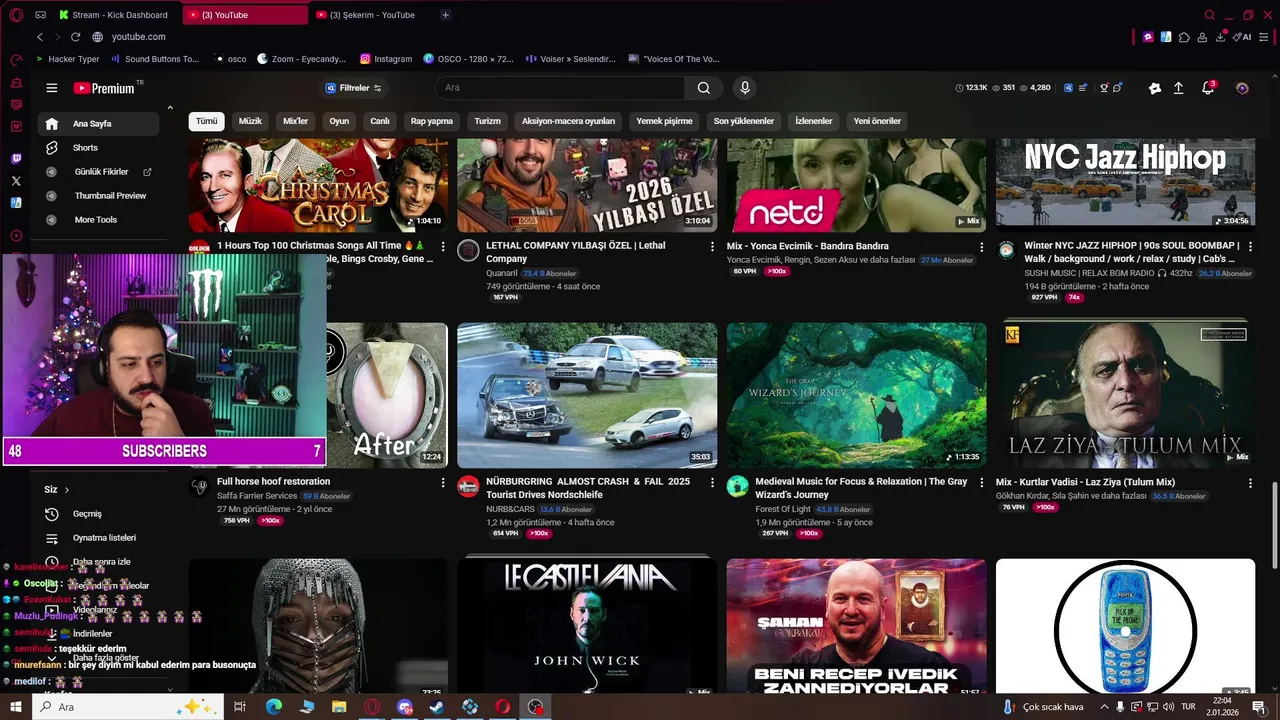Open options for the Yonca Evcimik mix
The image size is (1280, 720).
[981, 246]
